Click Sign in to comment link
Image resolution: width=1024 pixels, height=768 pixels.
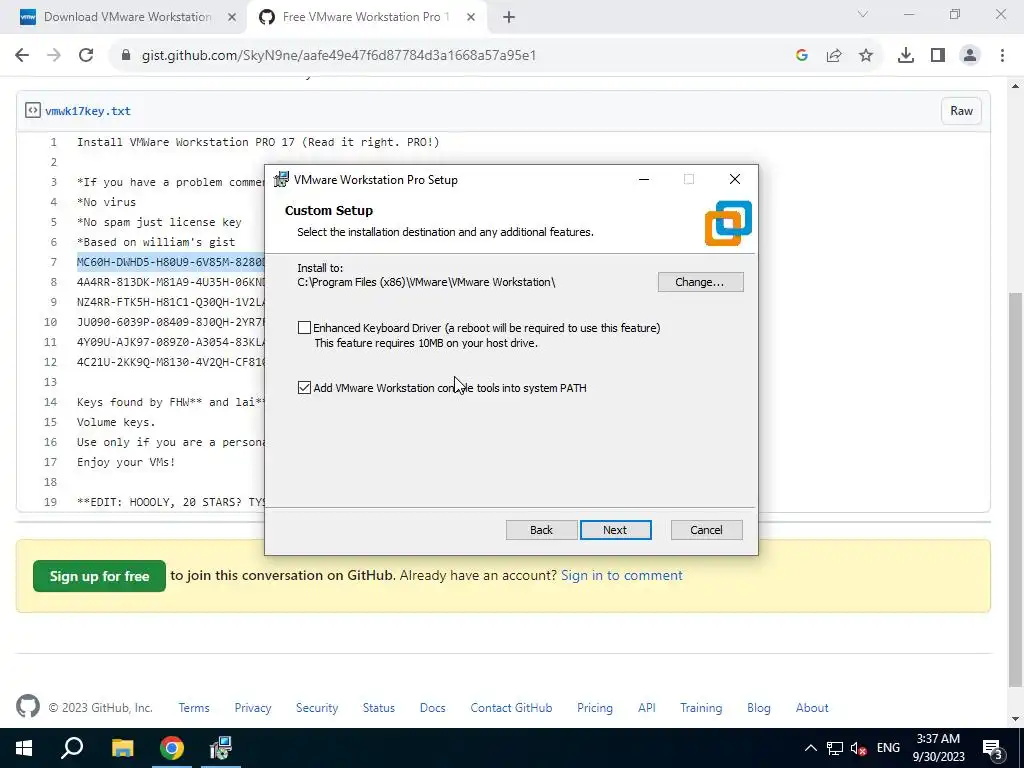pos(622,575)
